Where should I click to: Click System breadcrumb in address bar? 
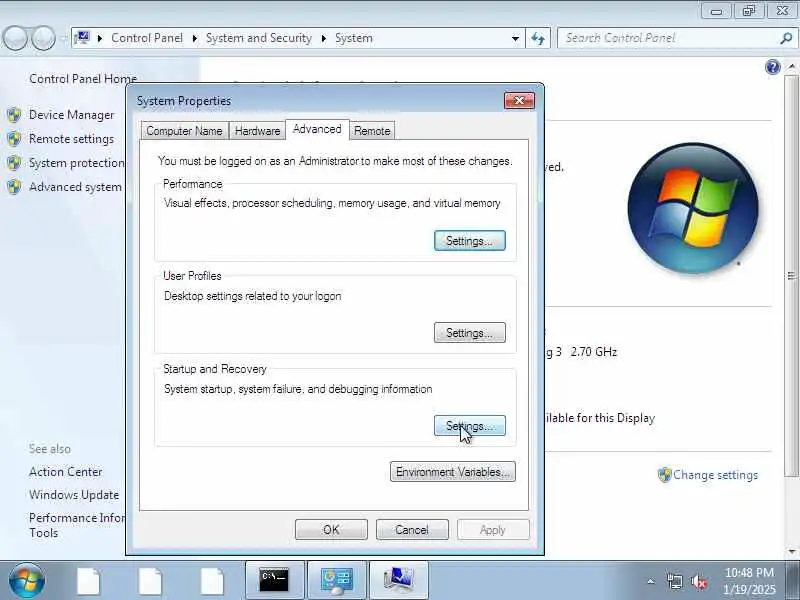pyautogui.click(x=354, y=38)
